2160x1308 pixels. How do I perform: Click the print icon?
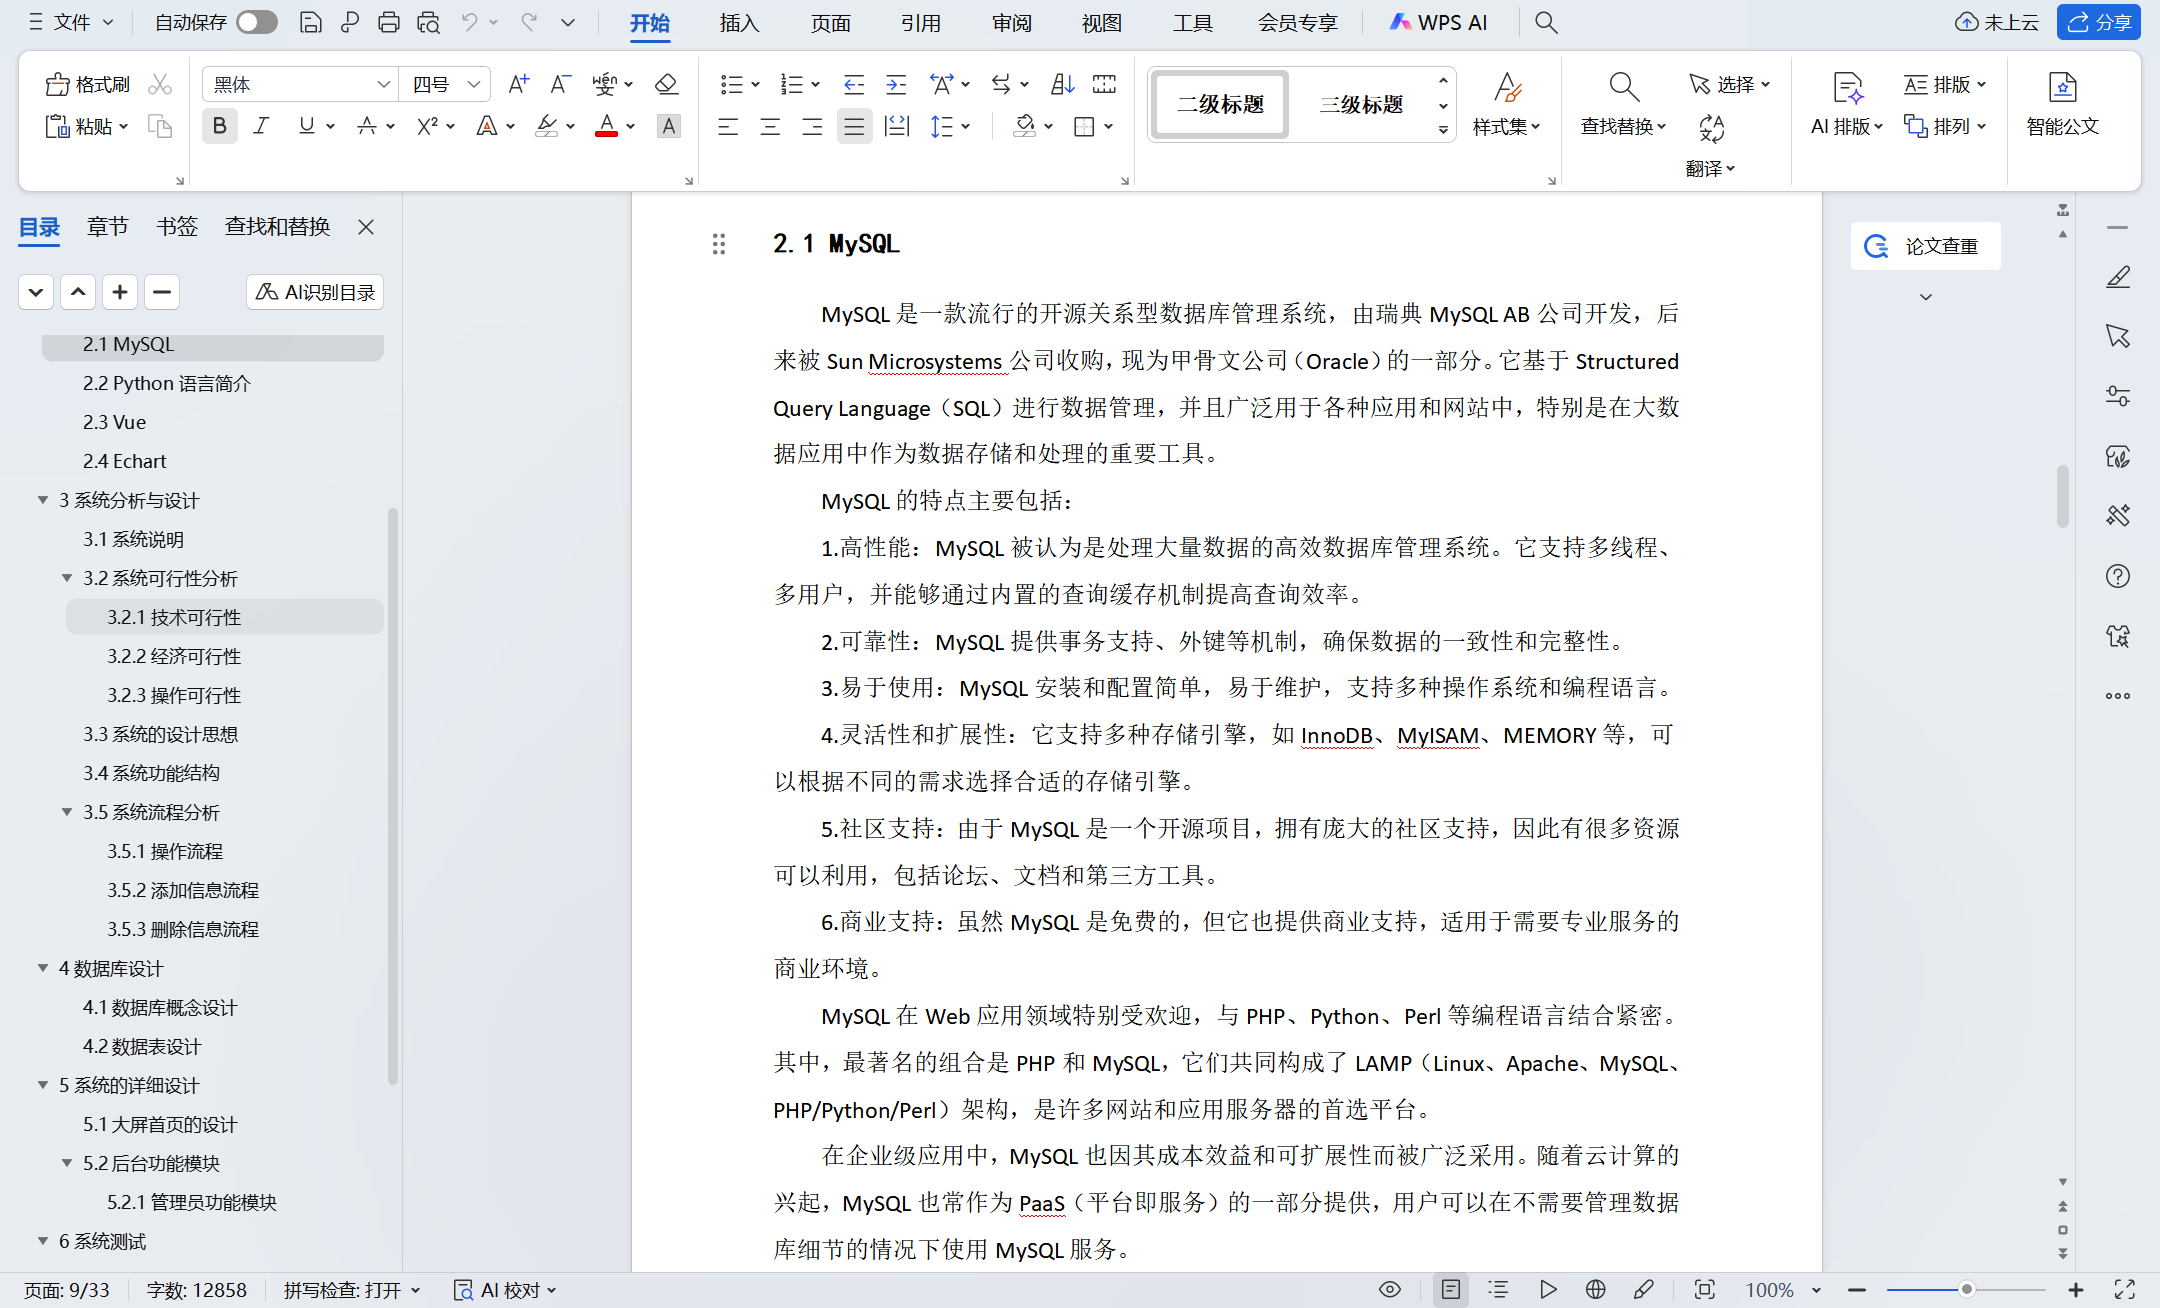[389, 22]
